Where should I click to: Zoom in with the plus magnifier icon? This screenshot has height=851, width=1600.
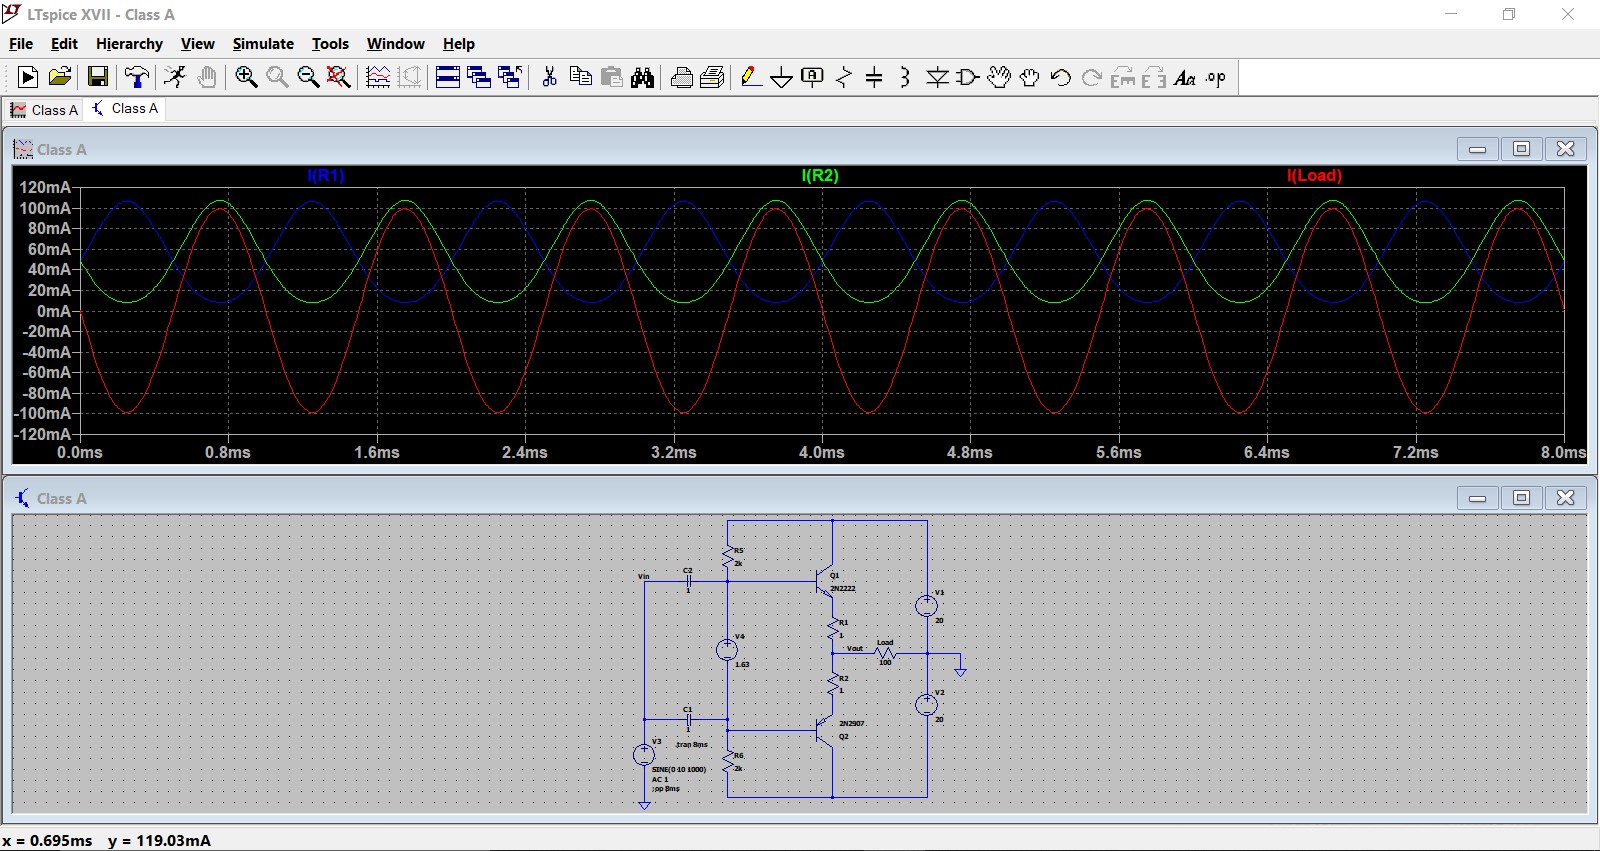point(246,77)
